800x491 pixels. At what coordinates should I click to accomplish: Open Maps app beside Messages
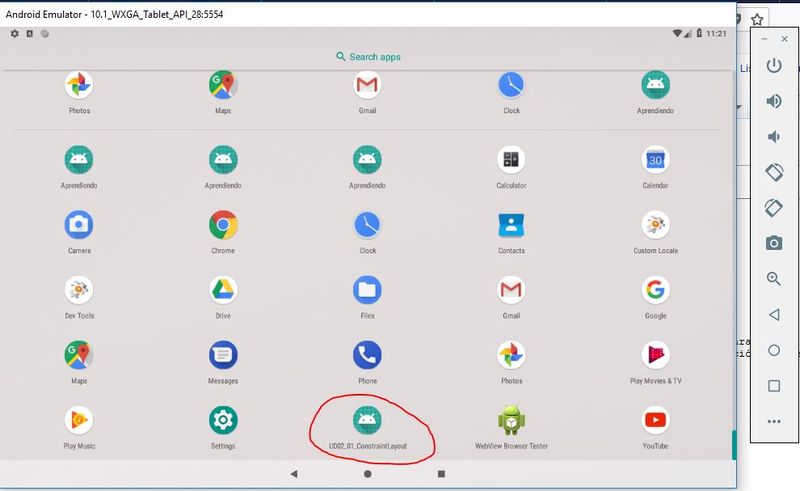point(79,355)
